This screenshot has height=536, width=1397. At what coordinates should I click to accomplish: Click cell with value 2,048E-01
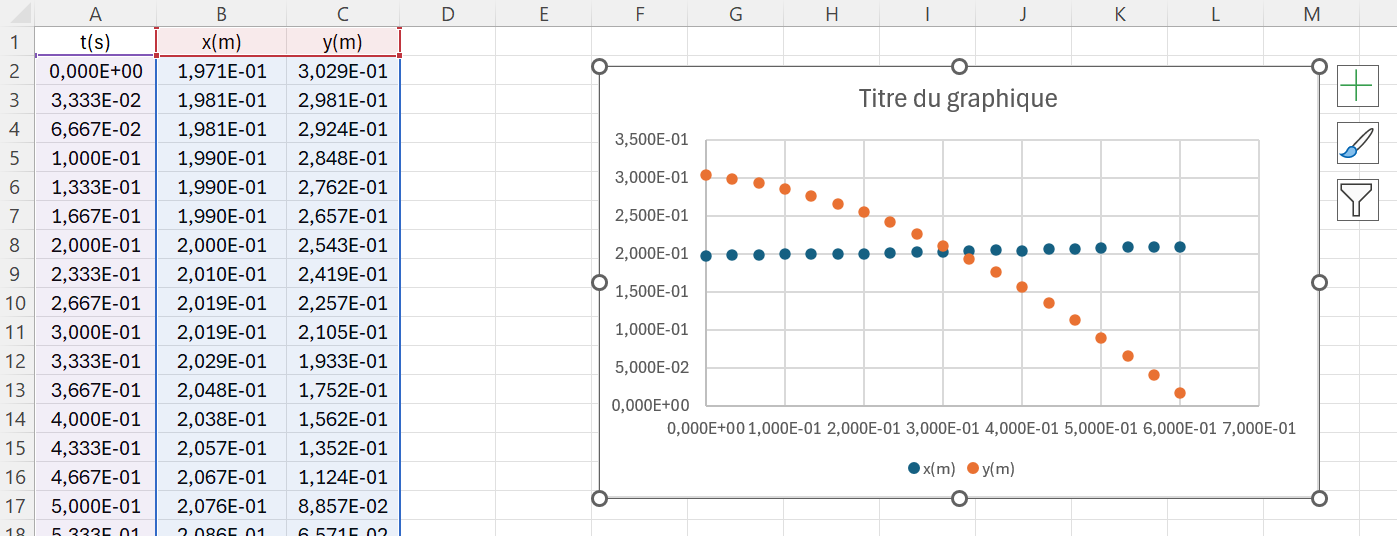coord(221,390)
